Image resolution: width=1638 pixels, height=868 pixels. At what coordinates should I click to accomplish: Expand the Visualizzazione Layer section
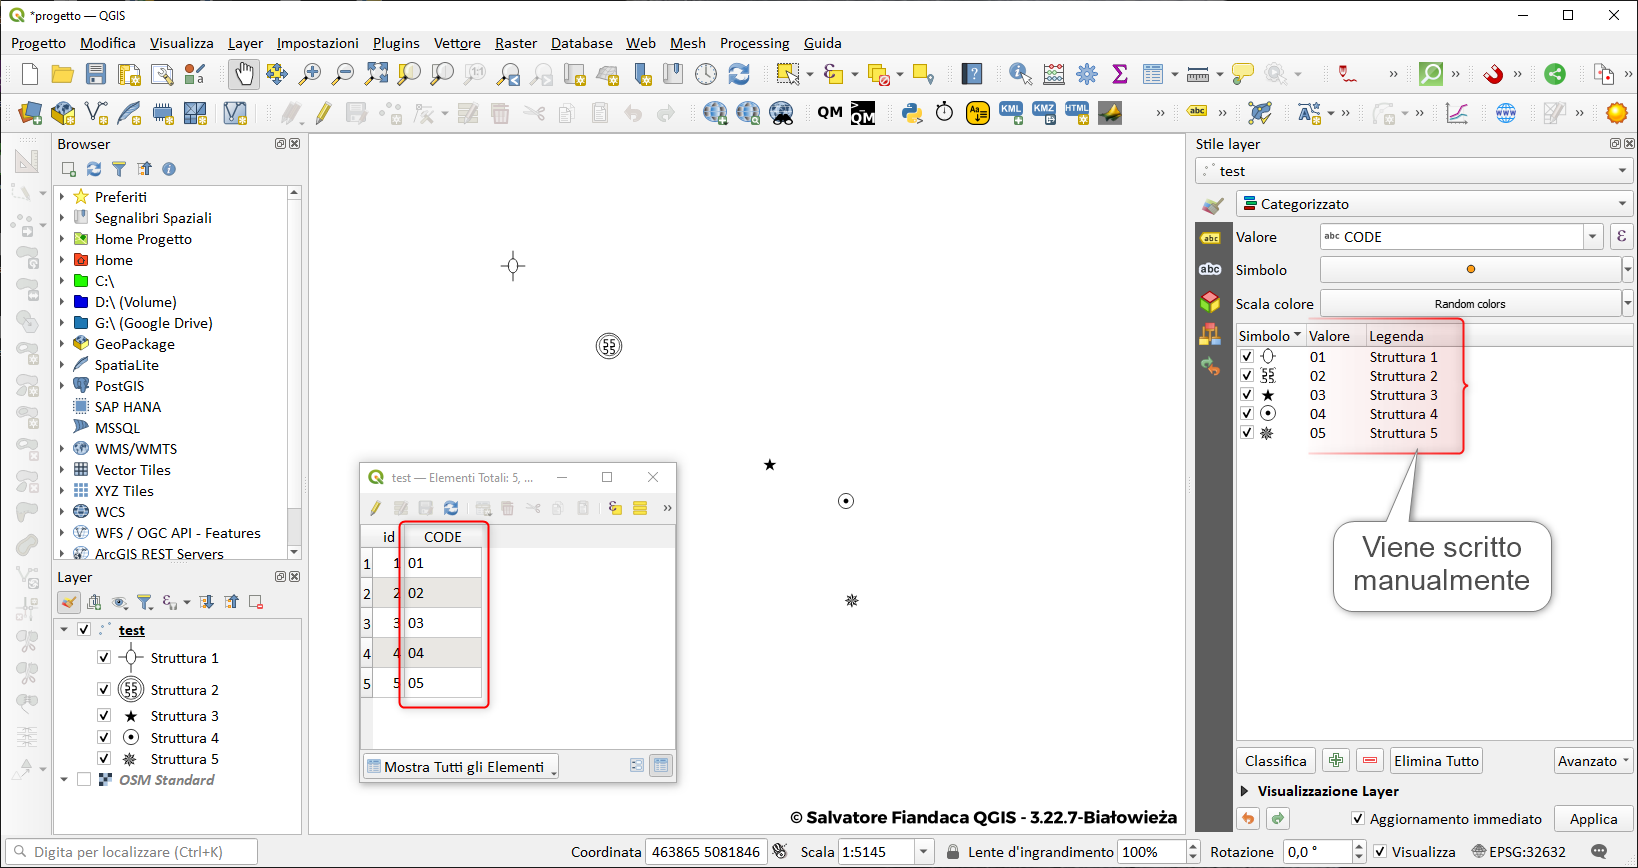pos(1245,791)
